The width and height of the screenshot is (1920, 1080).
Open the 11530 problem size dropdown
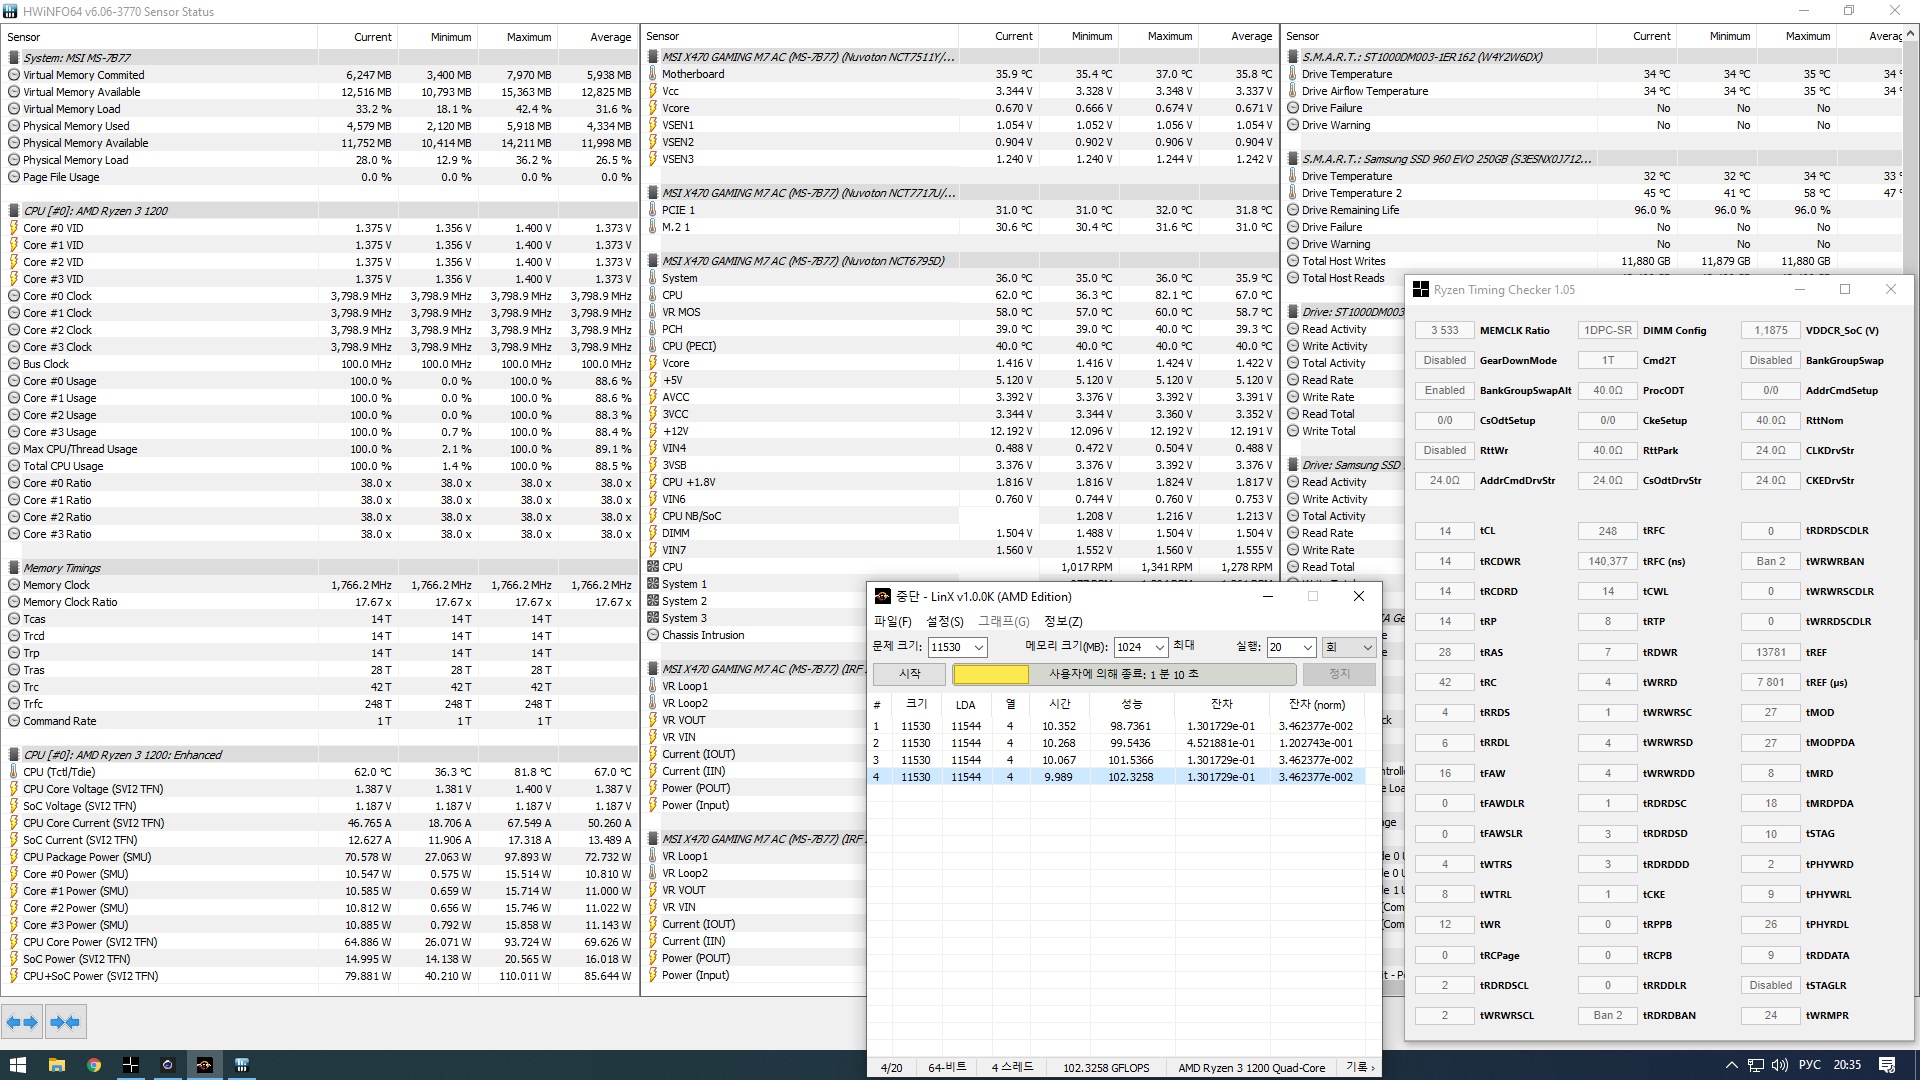click(979, 648)
